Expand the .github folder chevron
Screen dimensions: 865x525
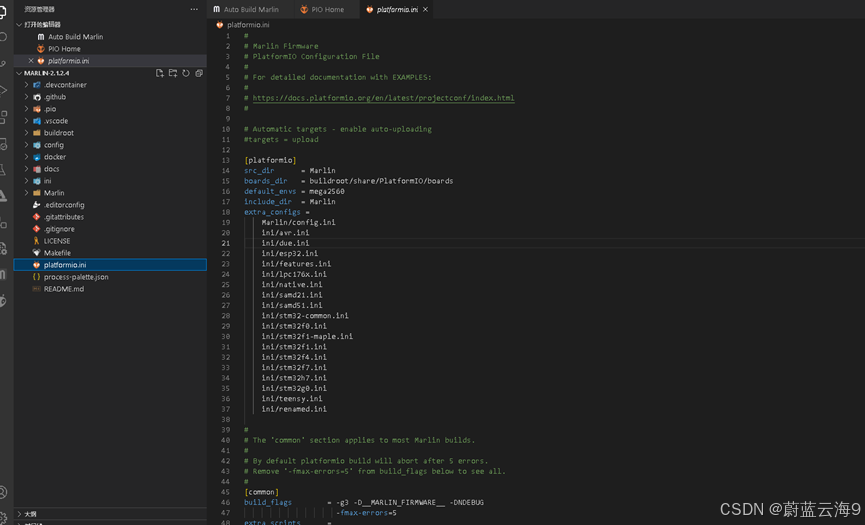click(26, 97)
